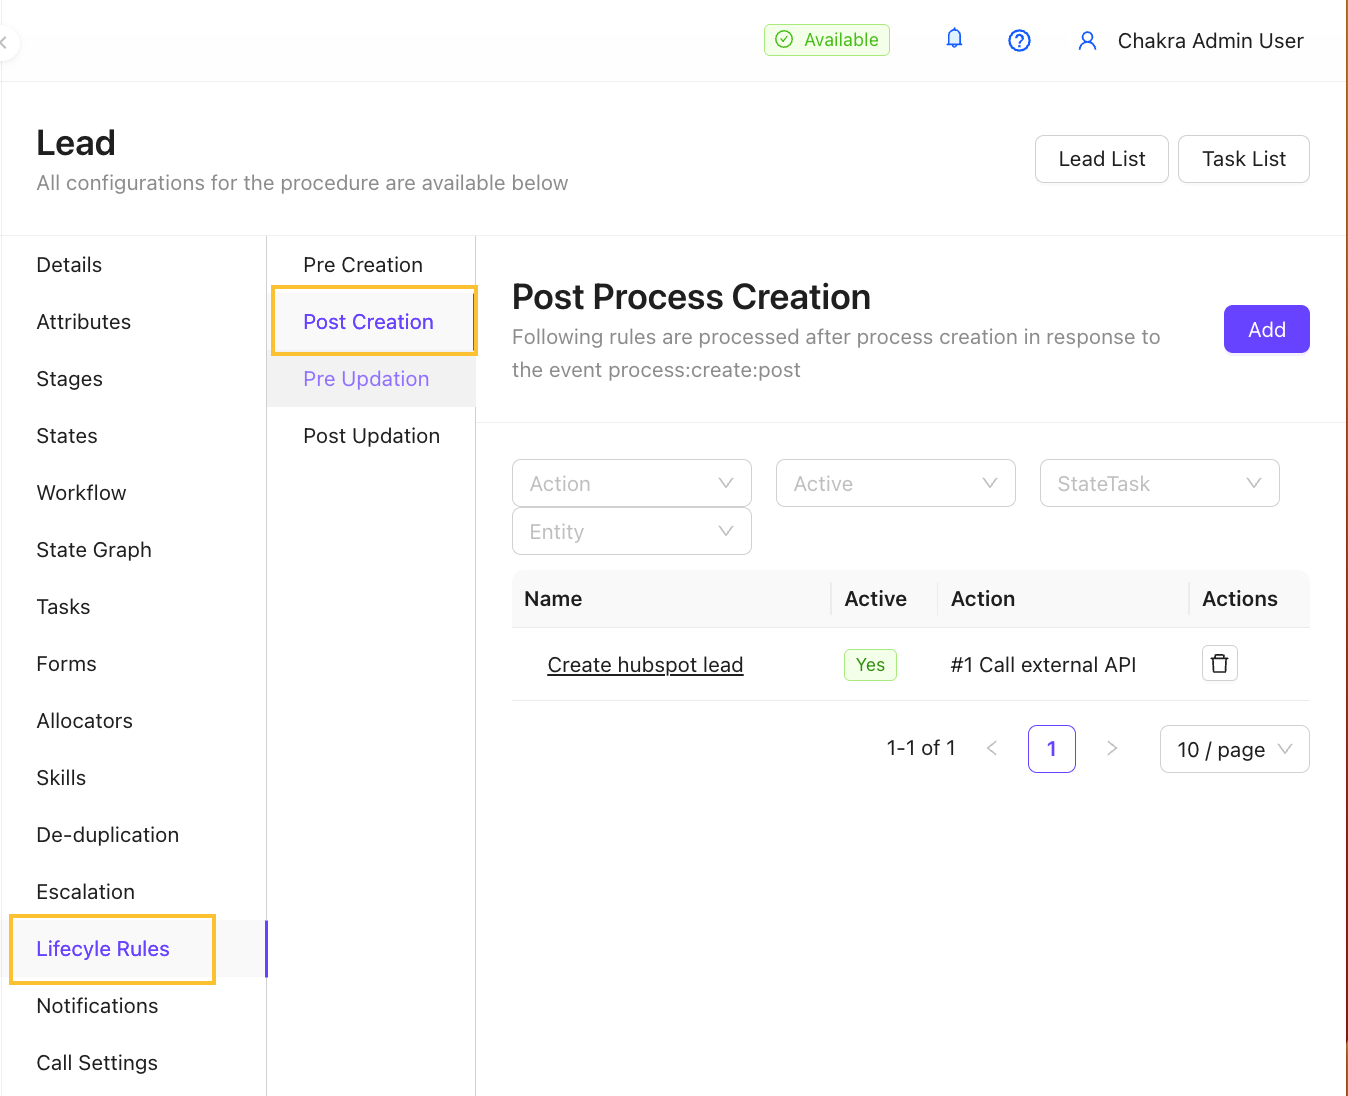The width and height of the screenshot is (1348, 1096).
Task: Click the Available status badge
Action: [826, 40]
